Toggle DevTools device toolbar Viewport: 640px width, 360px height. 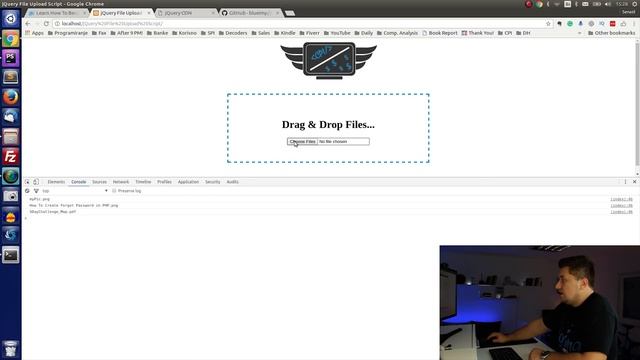click(36, 182)
